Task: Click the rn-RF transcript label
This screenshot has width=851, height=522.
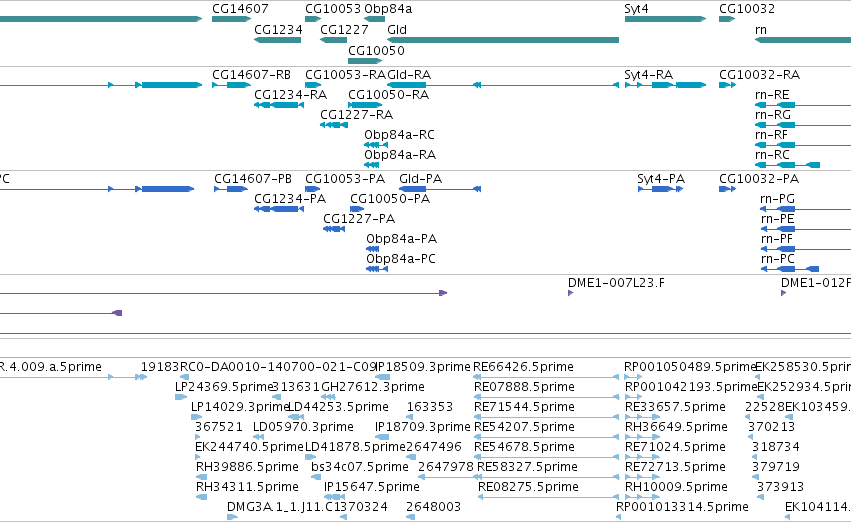Action: (x=771, y=135)
